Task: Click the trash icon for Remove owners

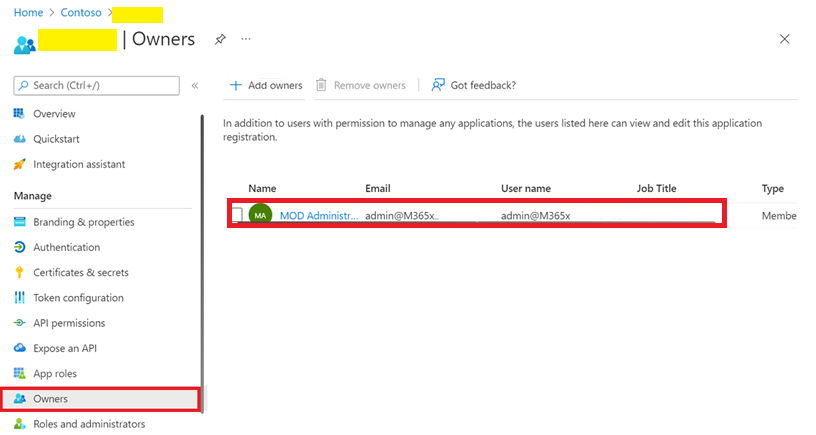Action: tap(321, 85)
